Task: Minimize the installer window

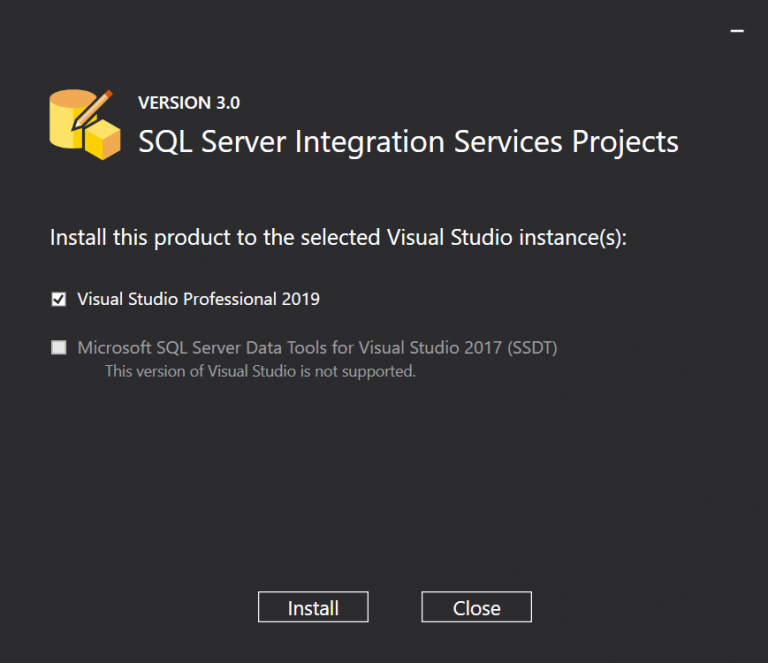Action: tap(737, 31)
